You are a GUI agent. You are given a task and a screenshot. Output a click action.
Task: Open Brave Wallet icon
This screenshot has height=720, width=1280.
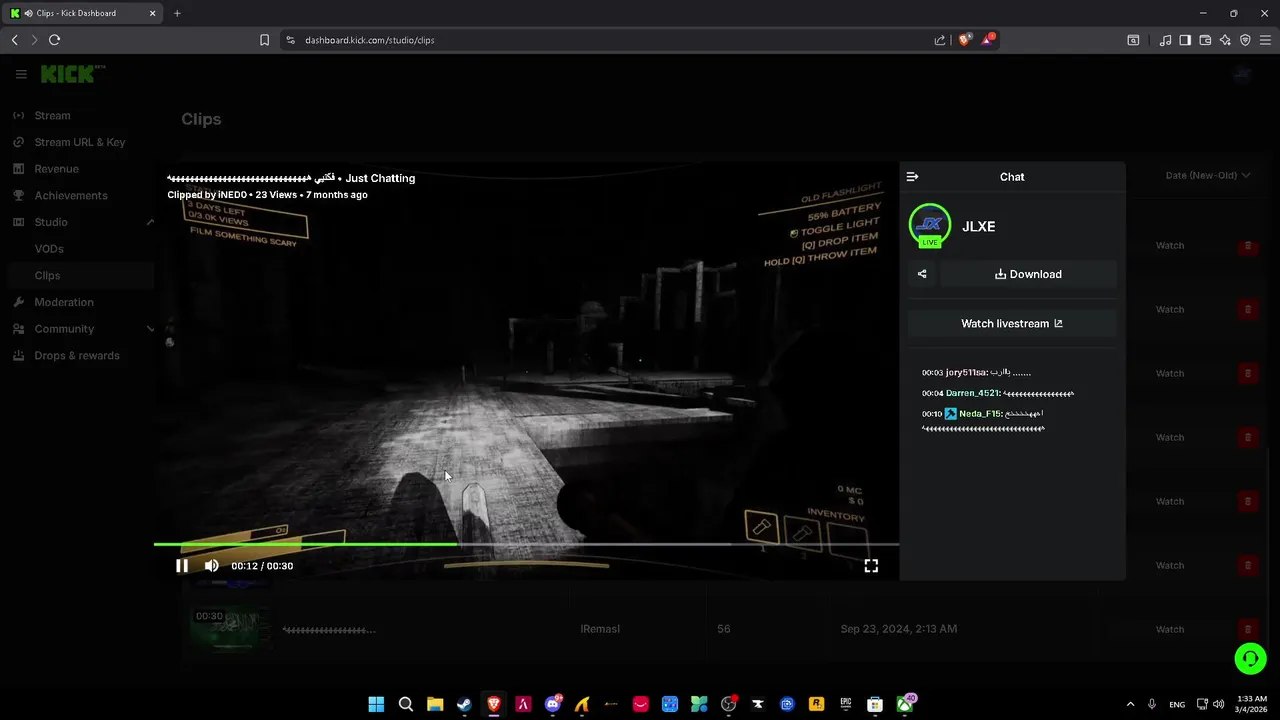(x=1205, y=40)
